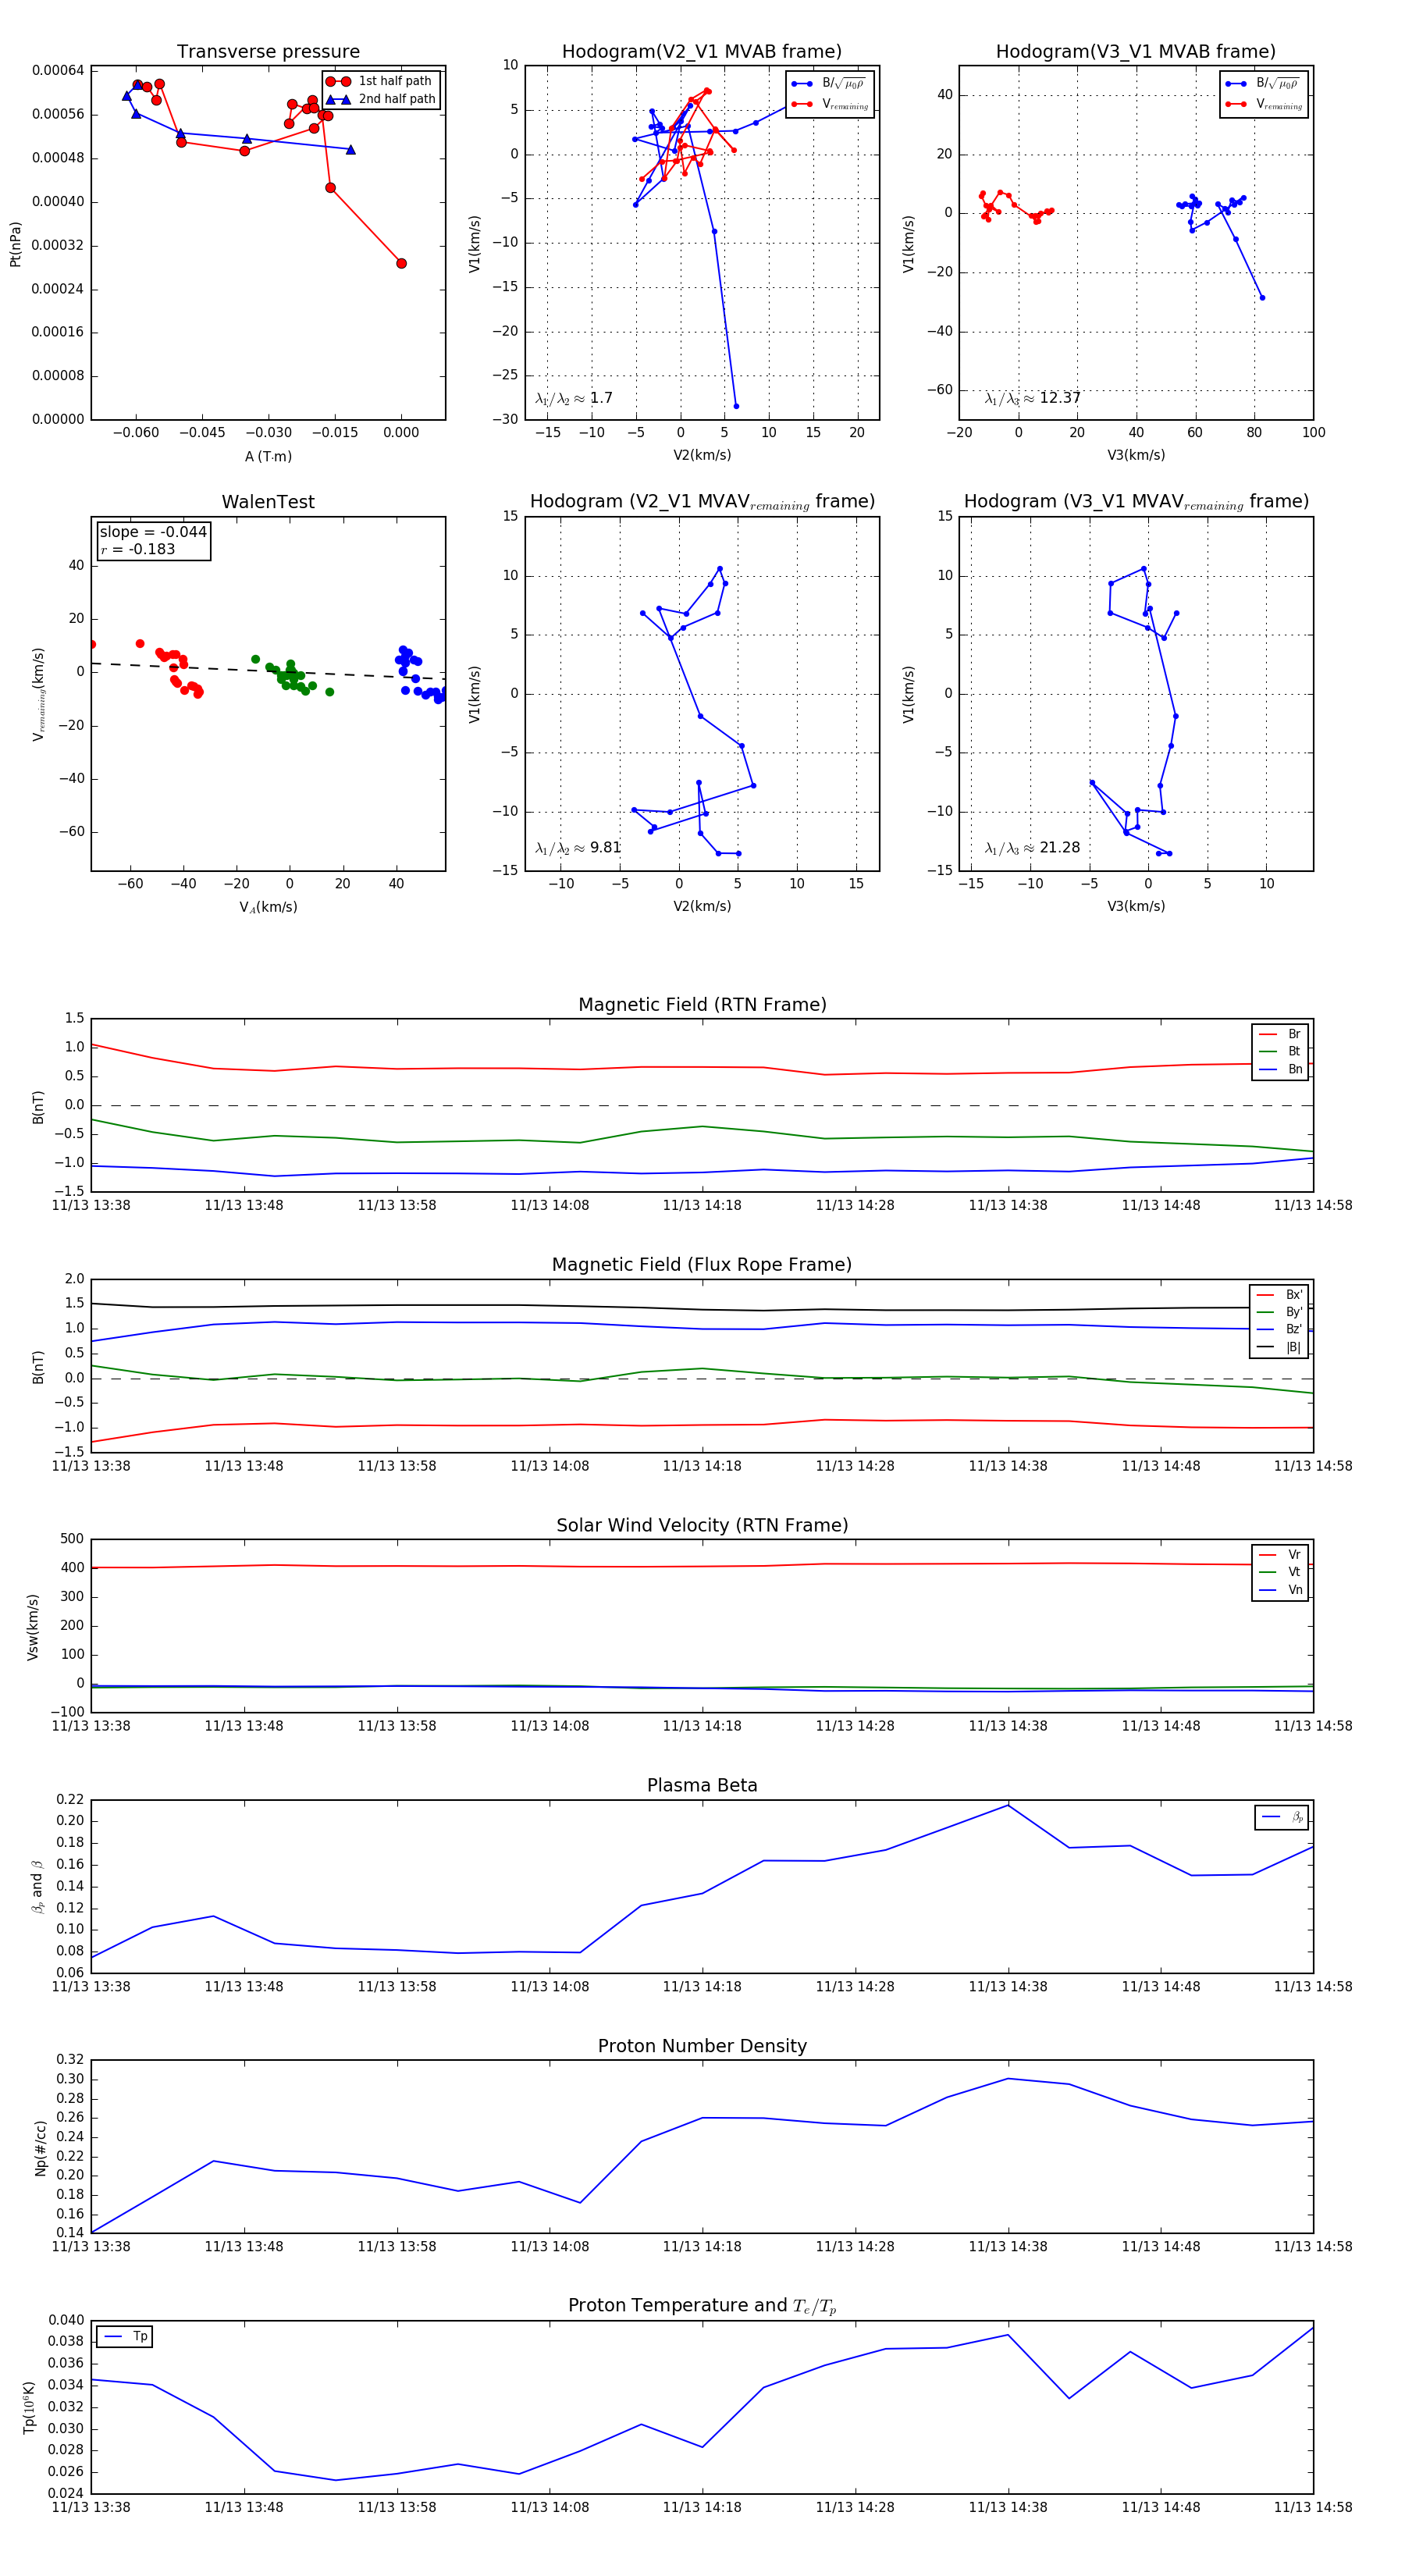Click 'Vn' legend entry
Image resolution: width=1405 pixels, height=2576 pixels.
tap(1280, 1590)
